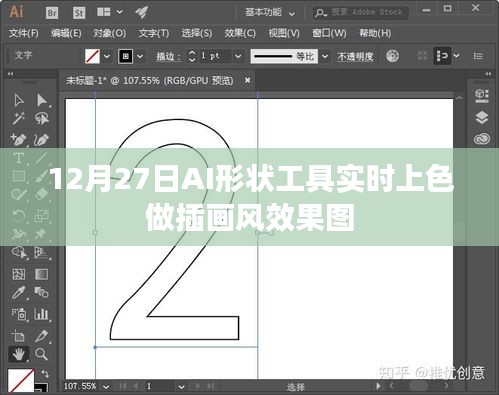Viewport: 499px width, 395px height.
Task: Open the 效果(C) menu
Action: (x=240, y=33)
